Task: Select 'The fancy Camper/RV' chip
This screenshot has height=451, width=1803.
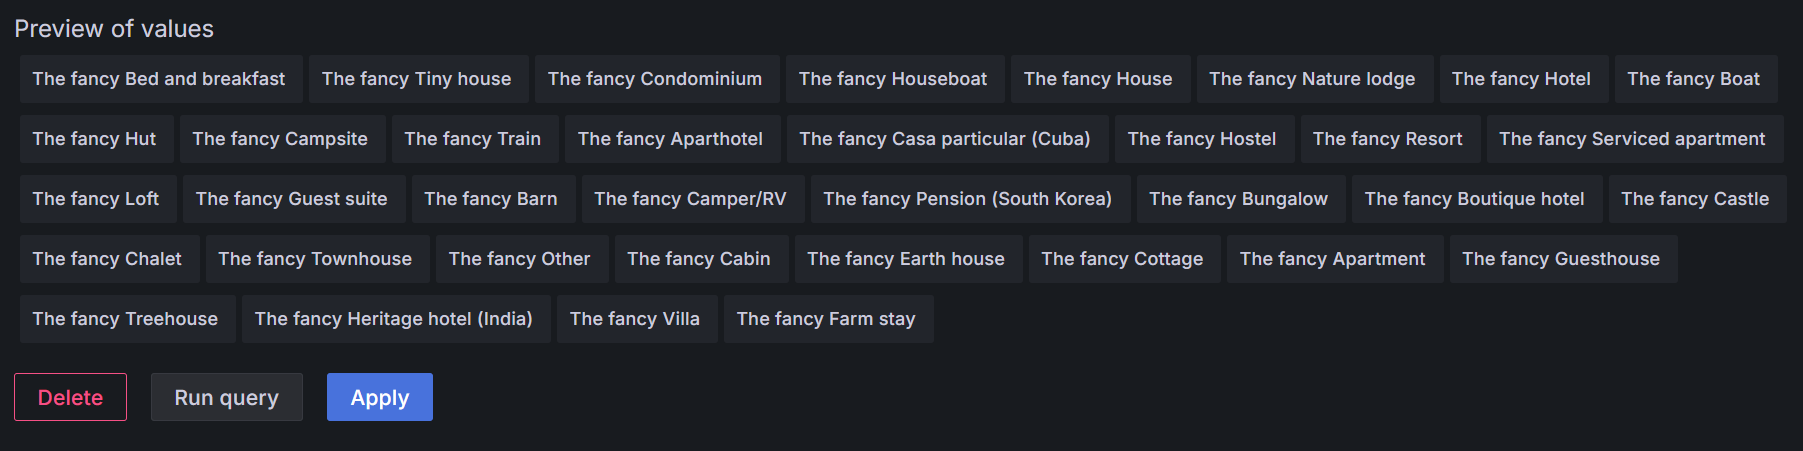Action: pyautogui.click(x=690, y=199)
